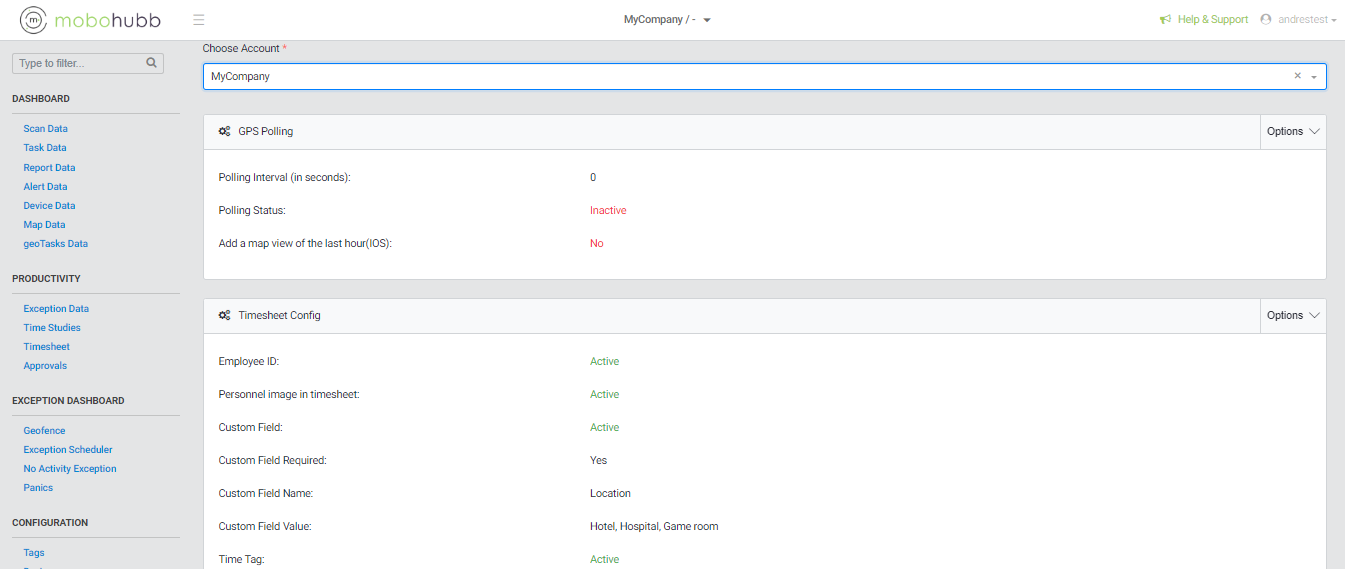1345x569 pixels.
Task: Focus the Type to filter field
Action: click(78, 63)
